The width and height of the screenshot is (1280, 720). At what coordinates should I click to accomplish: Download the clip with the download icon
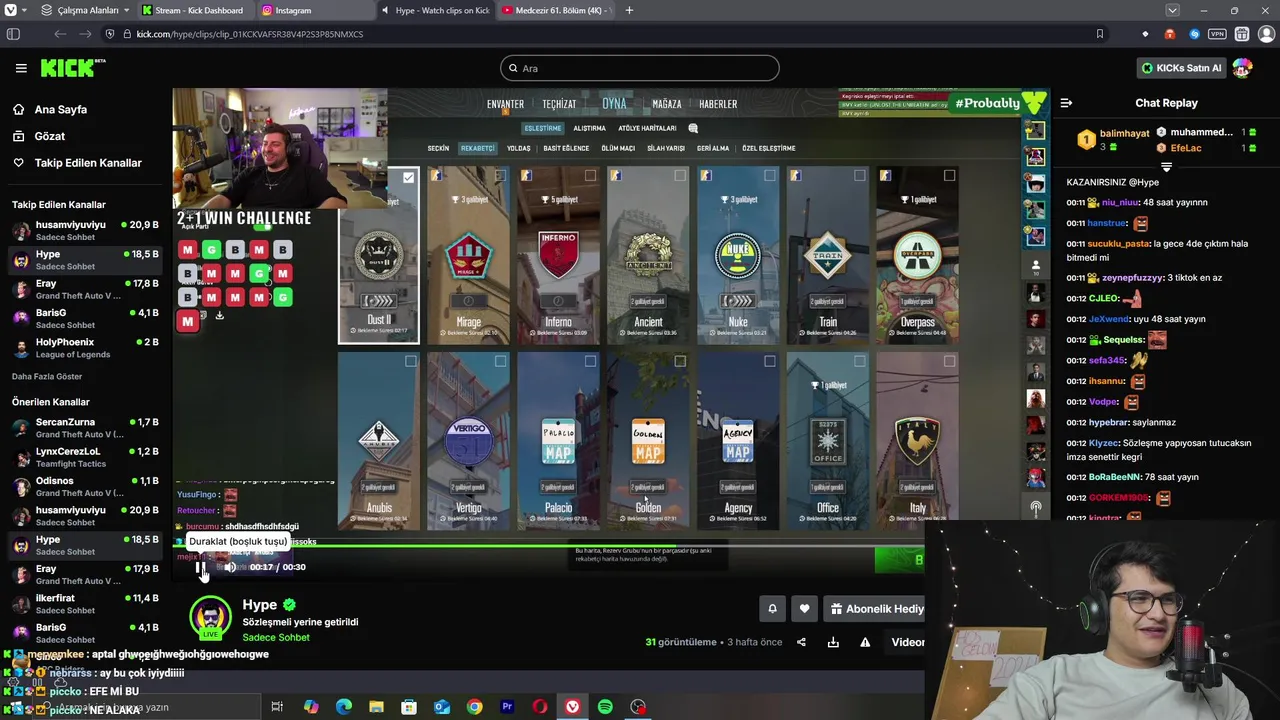[833, 642]
